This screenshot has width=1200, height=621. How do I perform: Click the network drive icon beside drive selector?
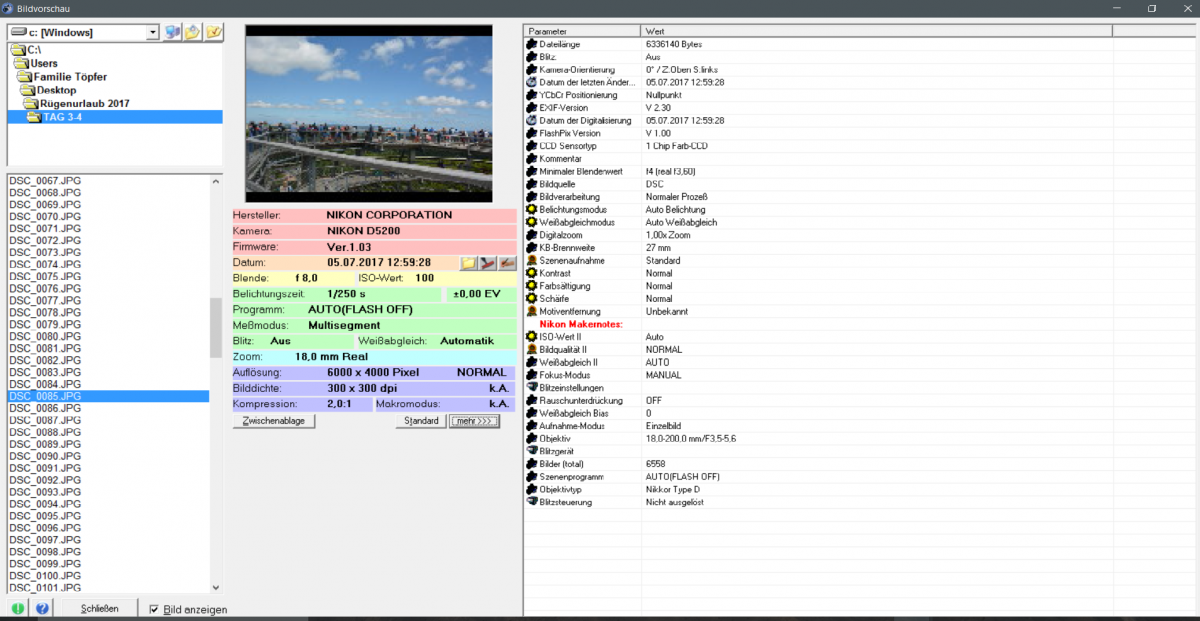pyautogui.click(x=173, y=32)
